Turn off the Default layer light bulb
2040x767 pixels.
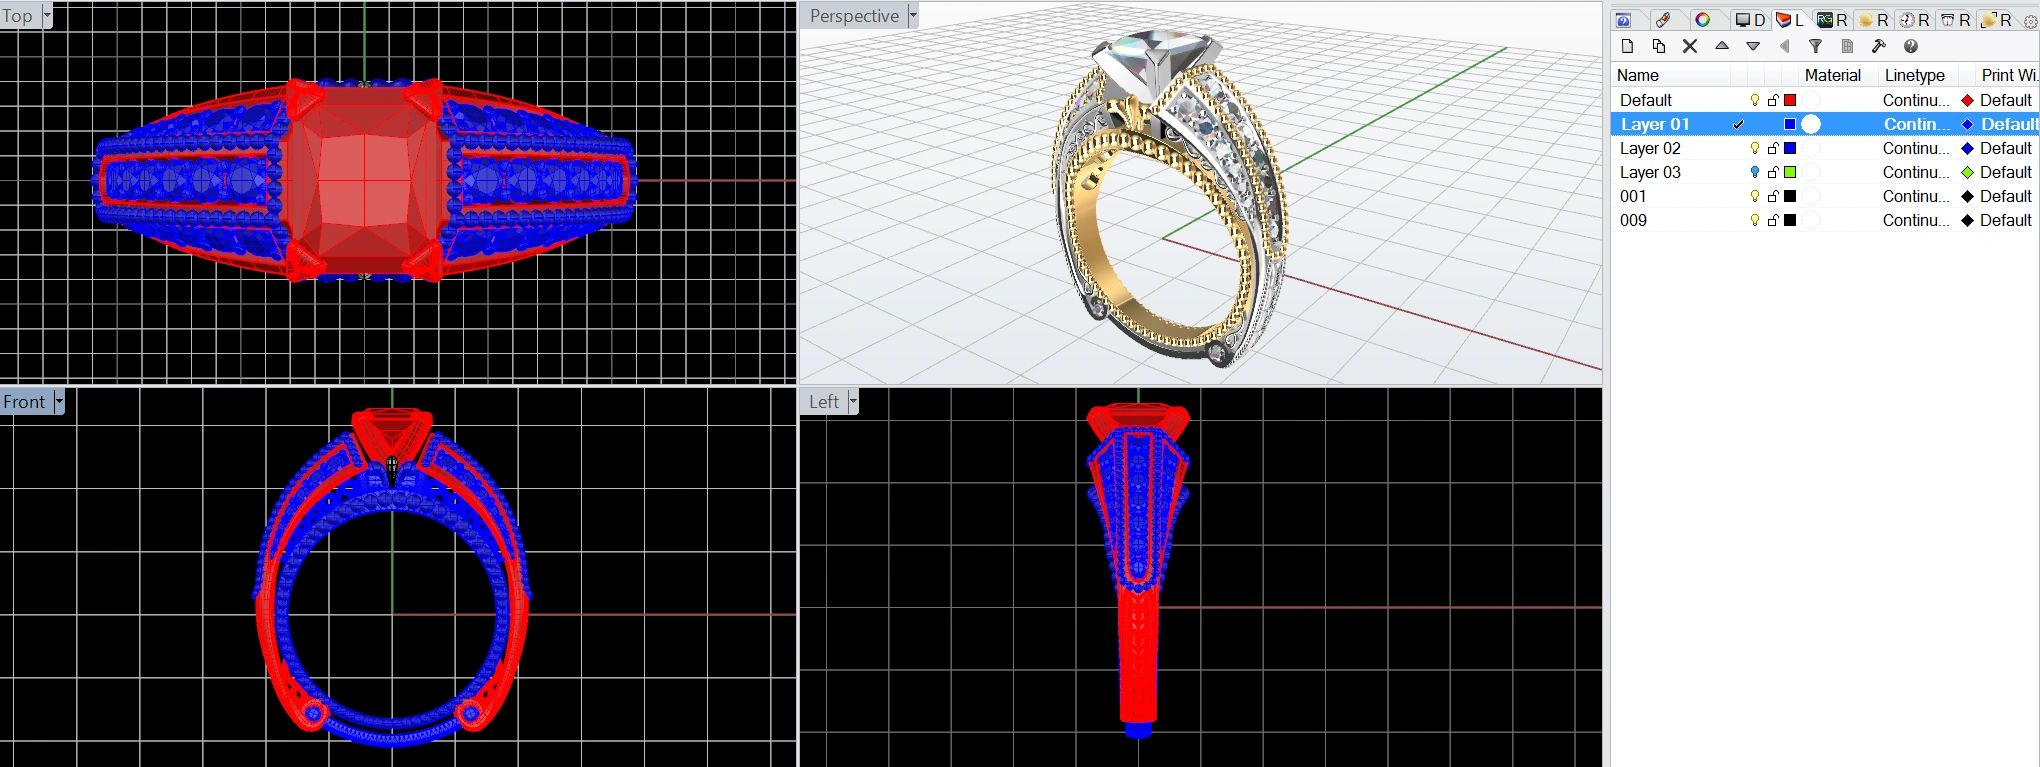1754,100
